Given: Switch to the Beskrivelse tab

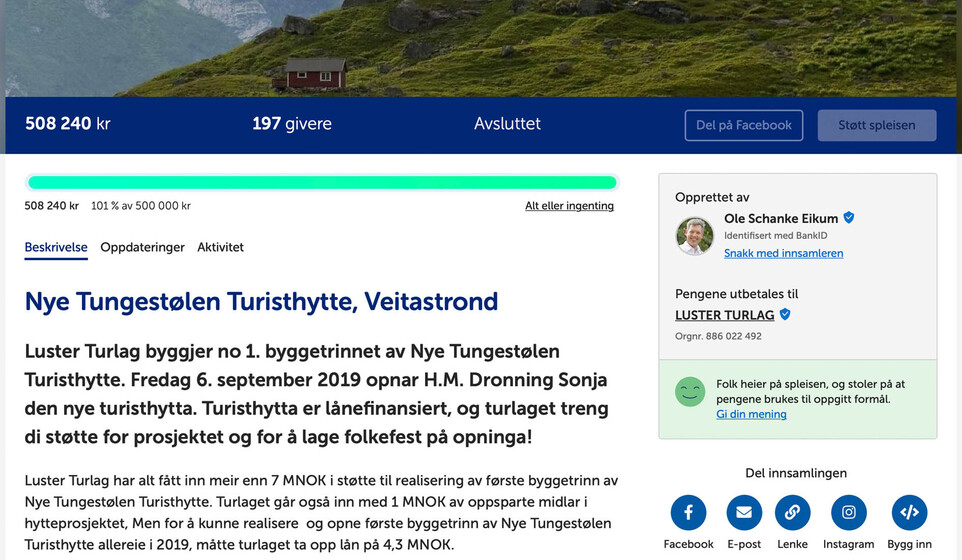Looking at the screenshot, I should pyautogui.click(x=56, y=247).
